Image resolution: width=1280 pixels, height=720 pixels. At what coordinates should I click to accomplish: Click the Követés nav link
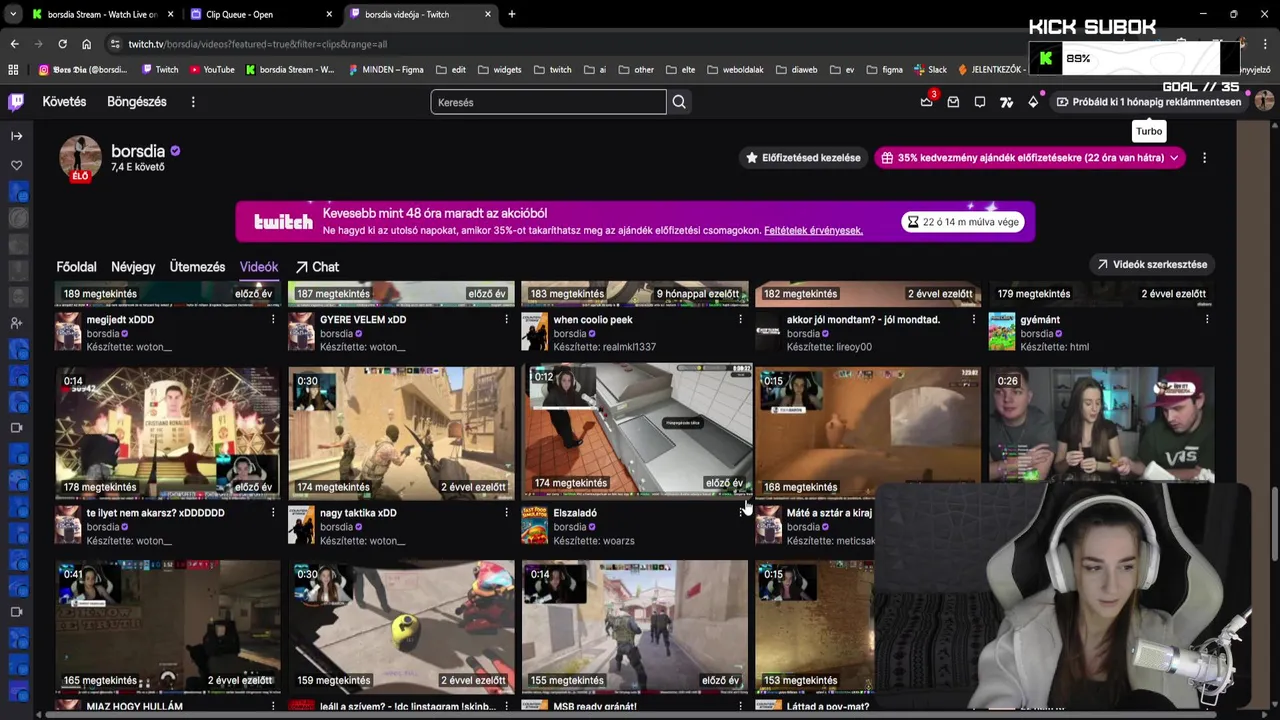pyautogui.click(x=64, y=102)
